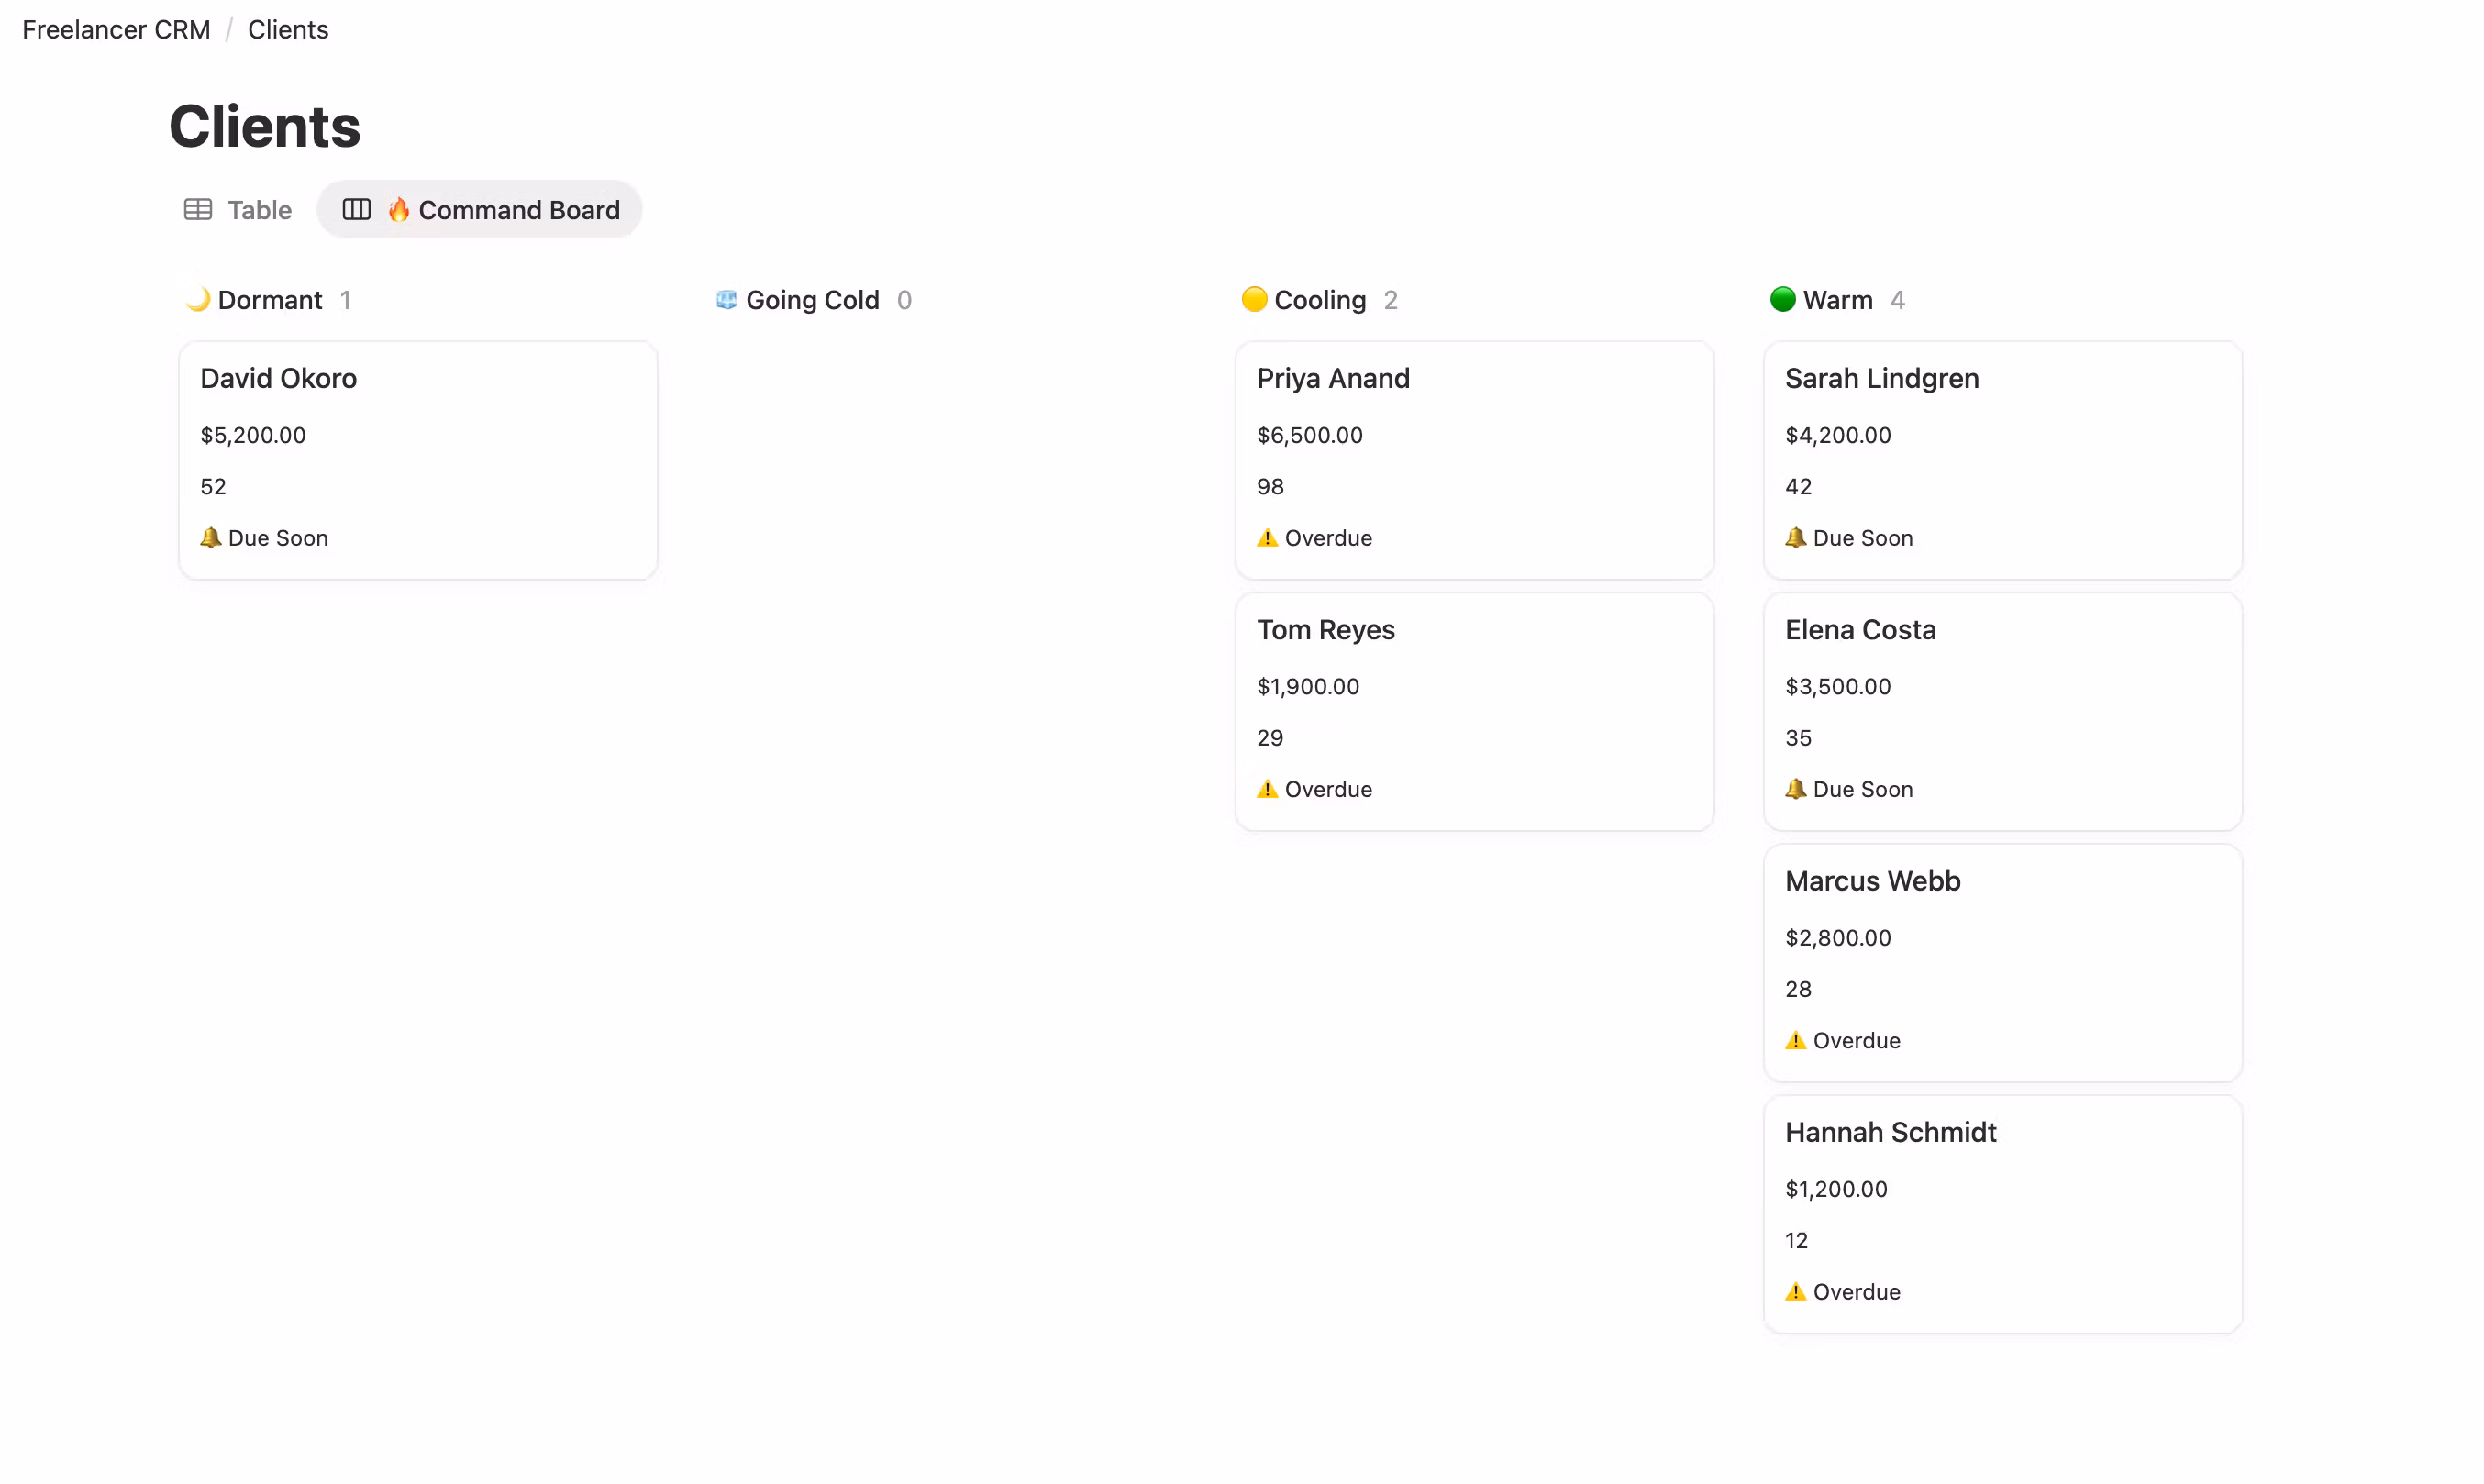Click the bell icon on David Okoro's card

click(210, 538)
